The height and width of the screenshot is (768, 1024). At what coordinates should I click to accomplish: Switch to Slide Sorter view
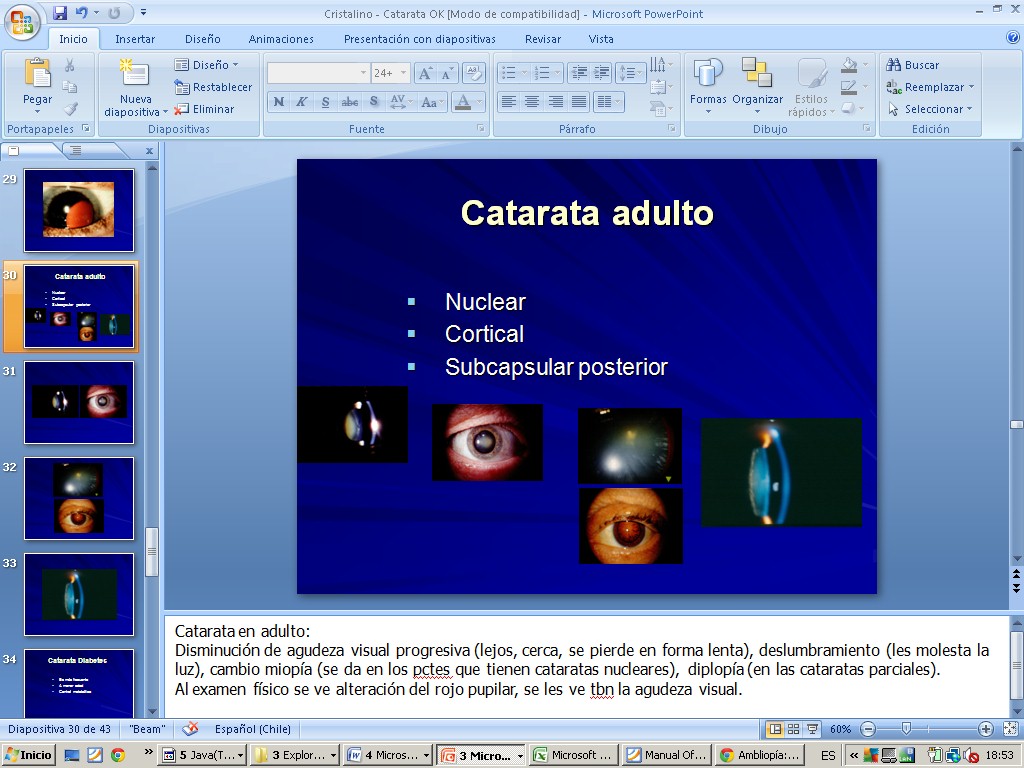793,729
